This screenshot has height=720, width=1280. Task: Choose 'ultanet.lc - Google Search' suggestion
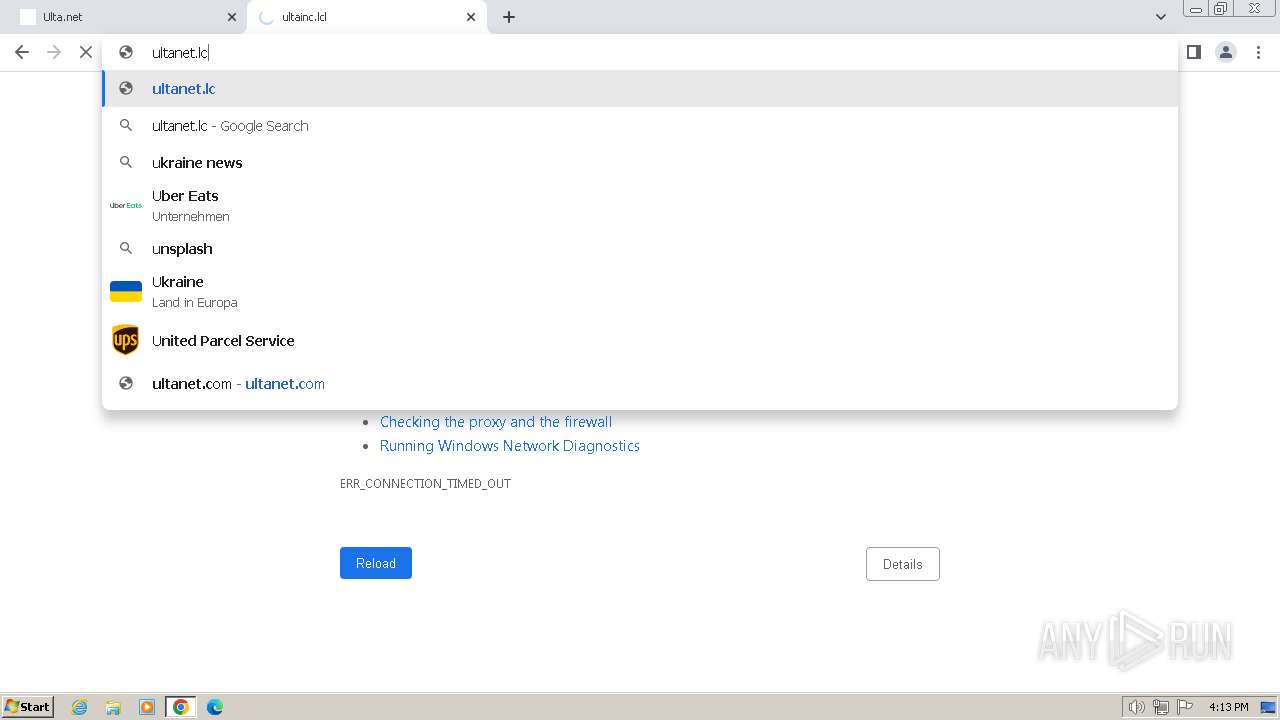(640, 126)
